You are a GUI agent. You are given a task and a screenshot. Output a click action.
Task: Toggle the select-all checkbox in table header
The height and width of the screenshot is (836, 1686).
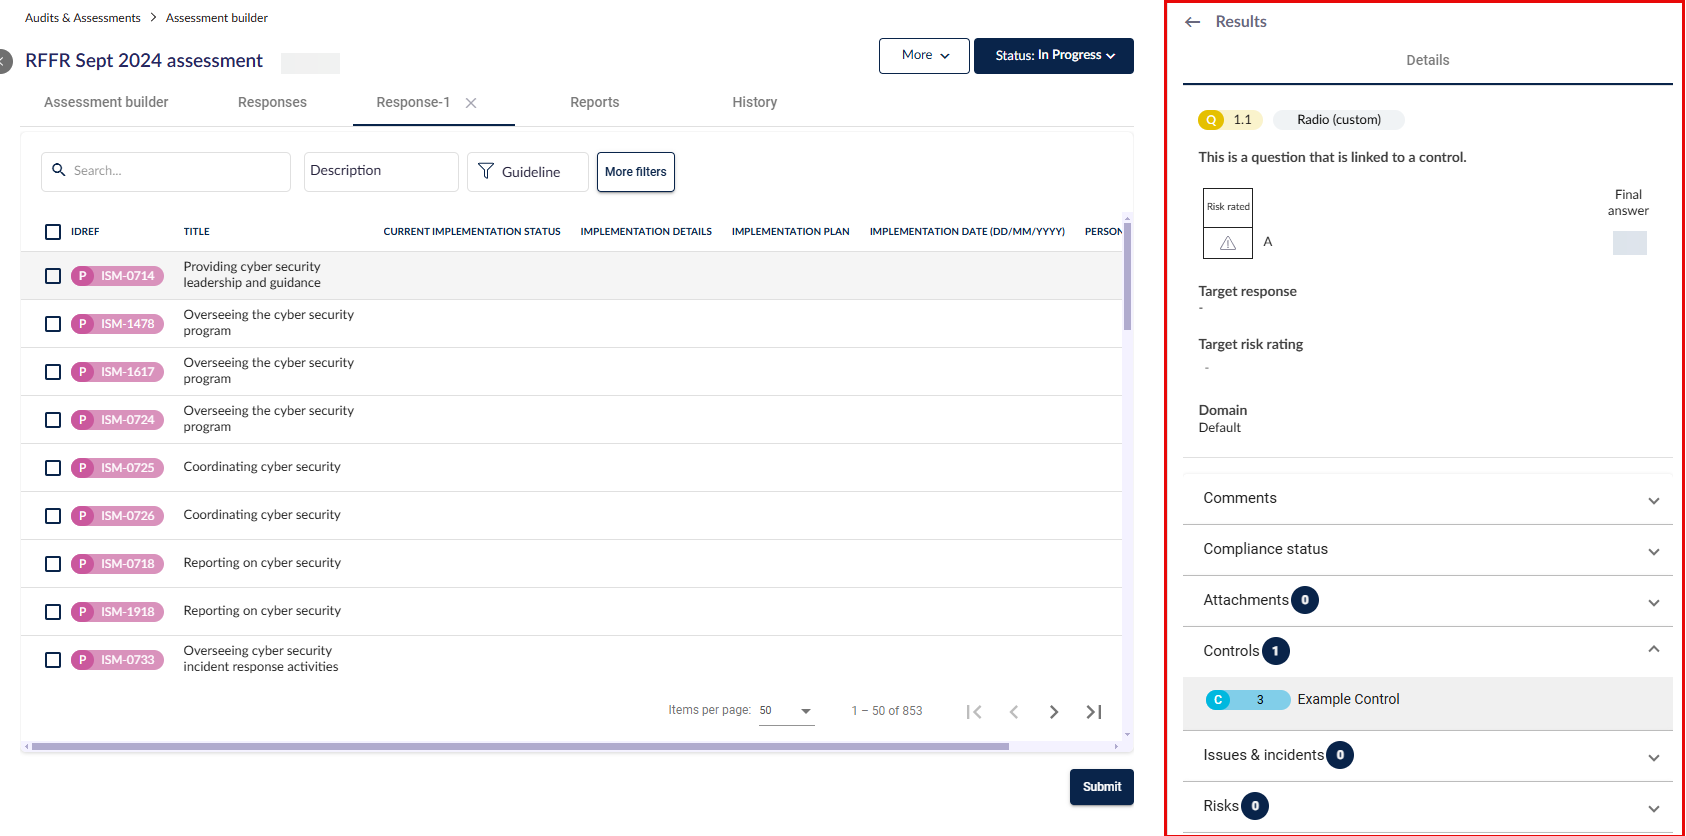coord(53,232)
